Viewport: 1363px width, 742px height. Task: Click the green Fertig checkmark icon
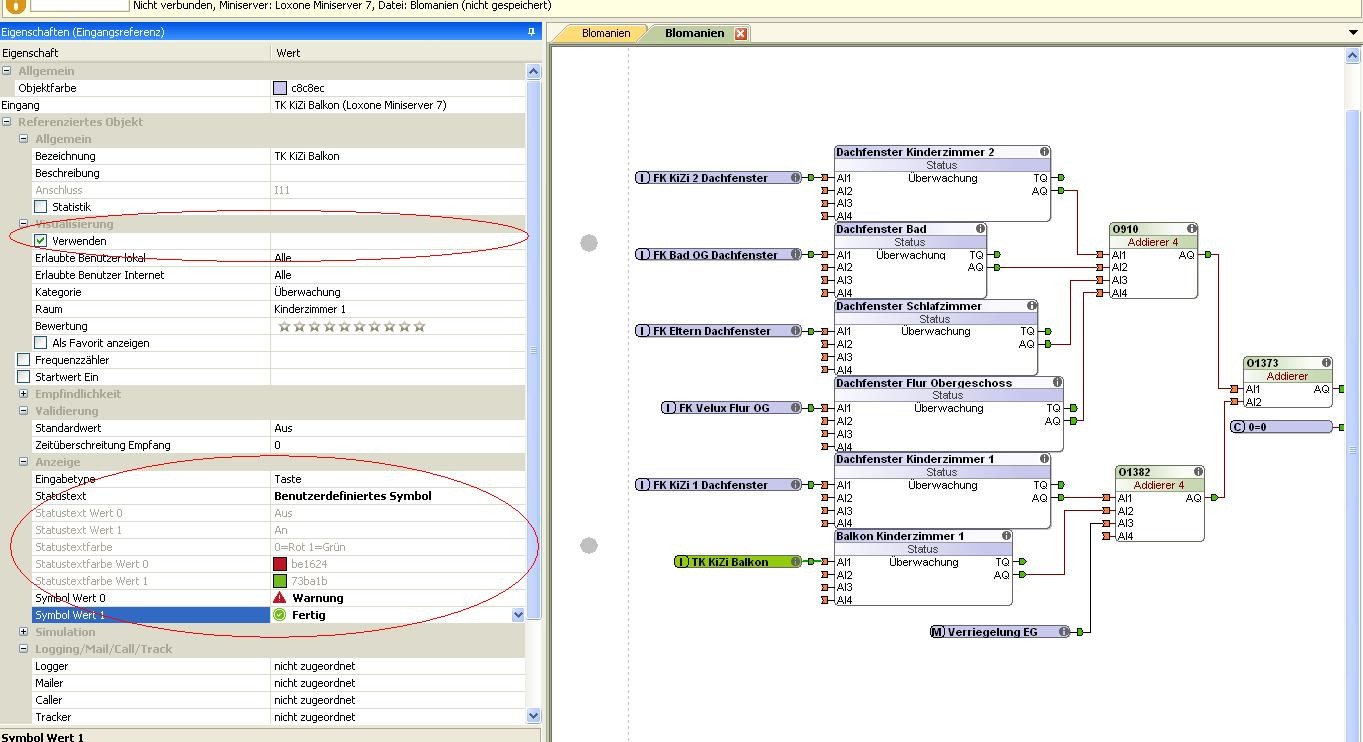coord(280,615)
